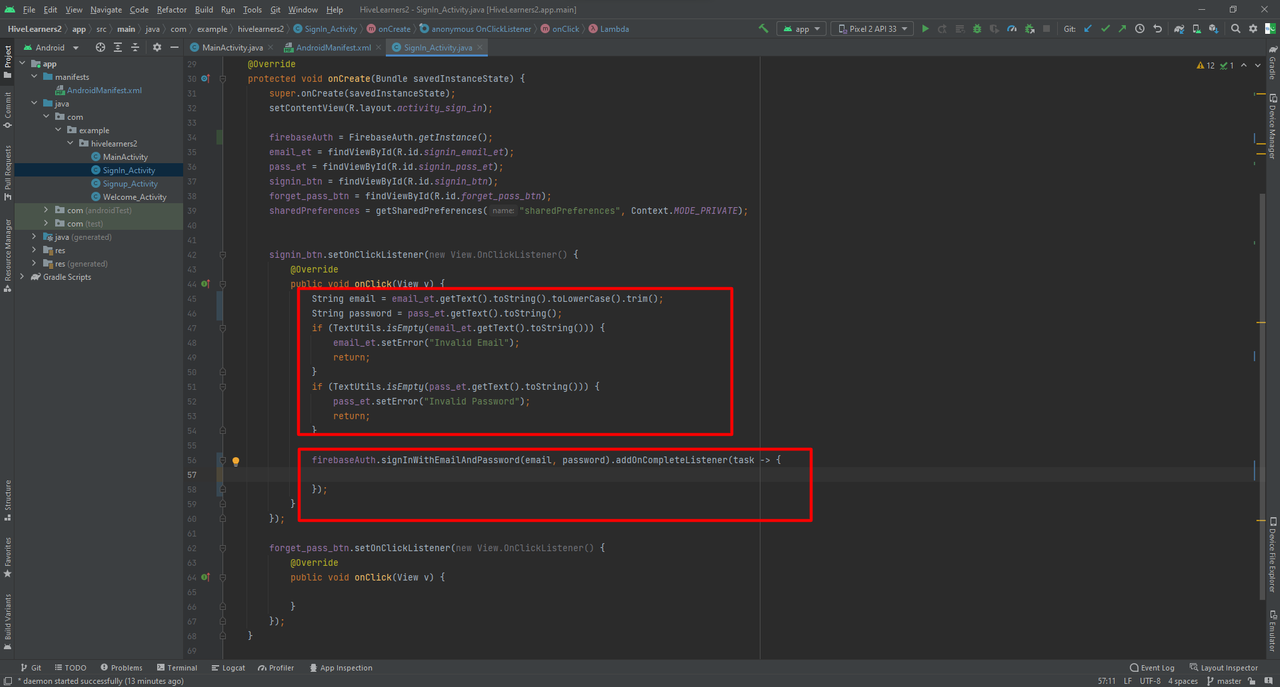Toggle the Gradle tool window on right edge
Image resolution: width=1280 pixels, height=687 pixels.
click(1272, 63)
